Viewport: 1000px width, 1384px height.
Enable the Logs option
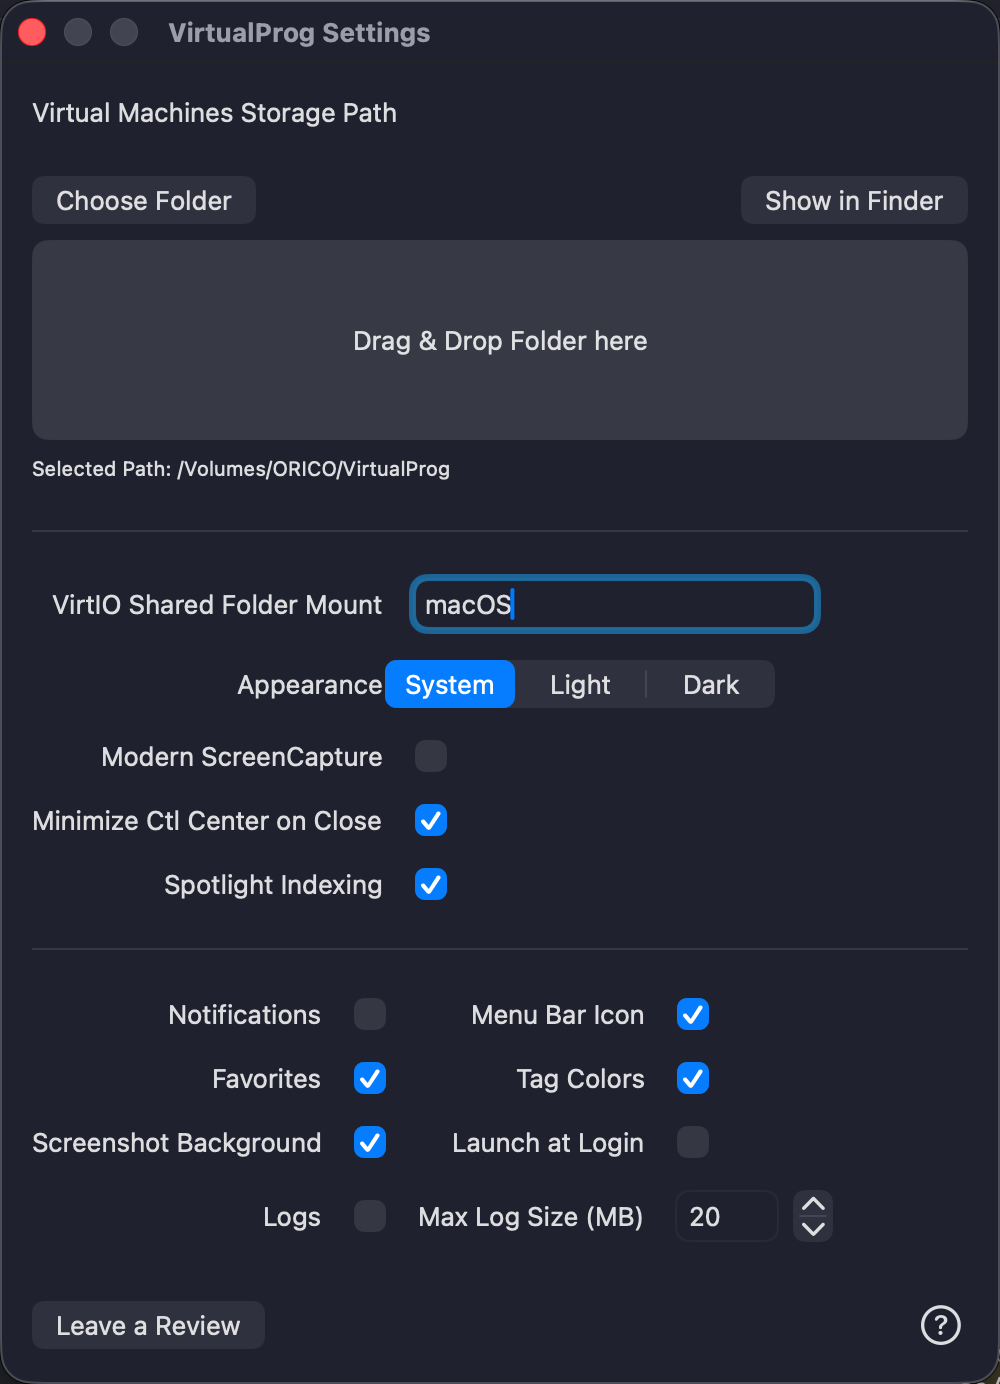pos(369,1216)
